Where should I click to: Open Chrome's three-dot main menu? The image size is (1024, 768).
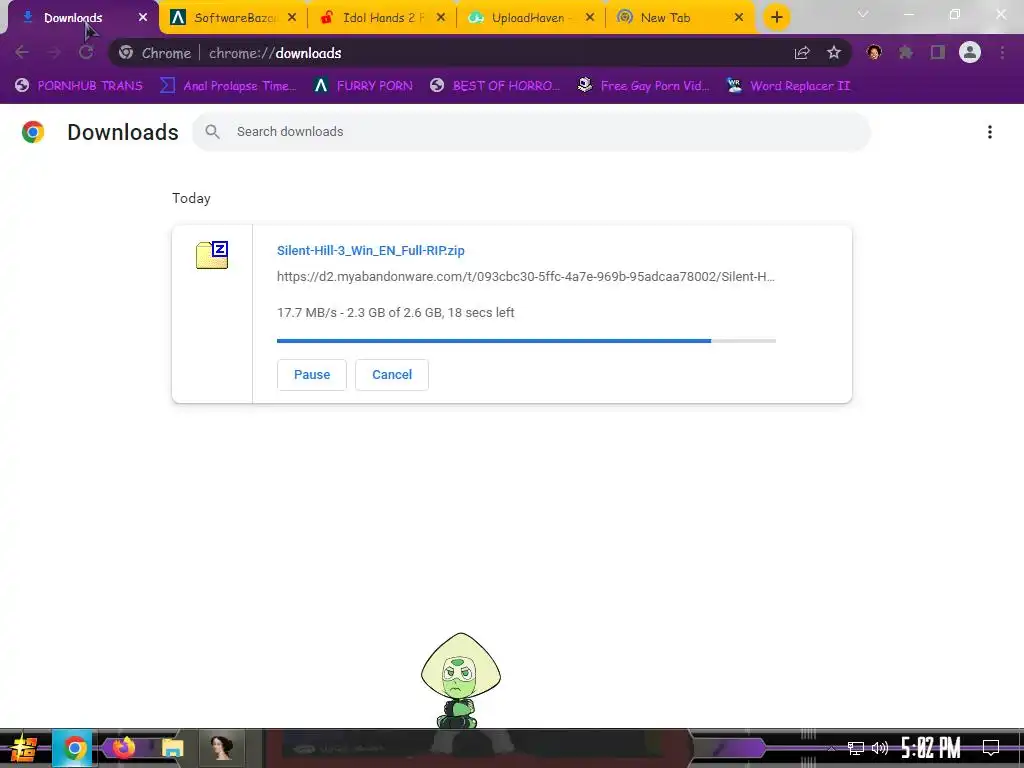[1002, 53]
